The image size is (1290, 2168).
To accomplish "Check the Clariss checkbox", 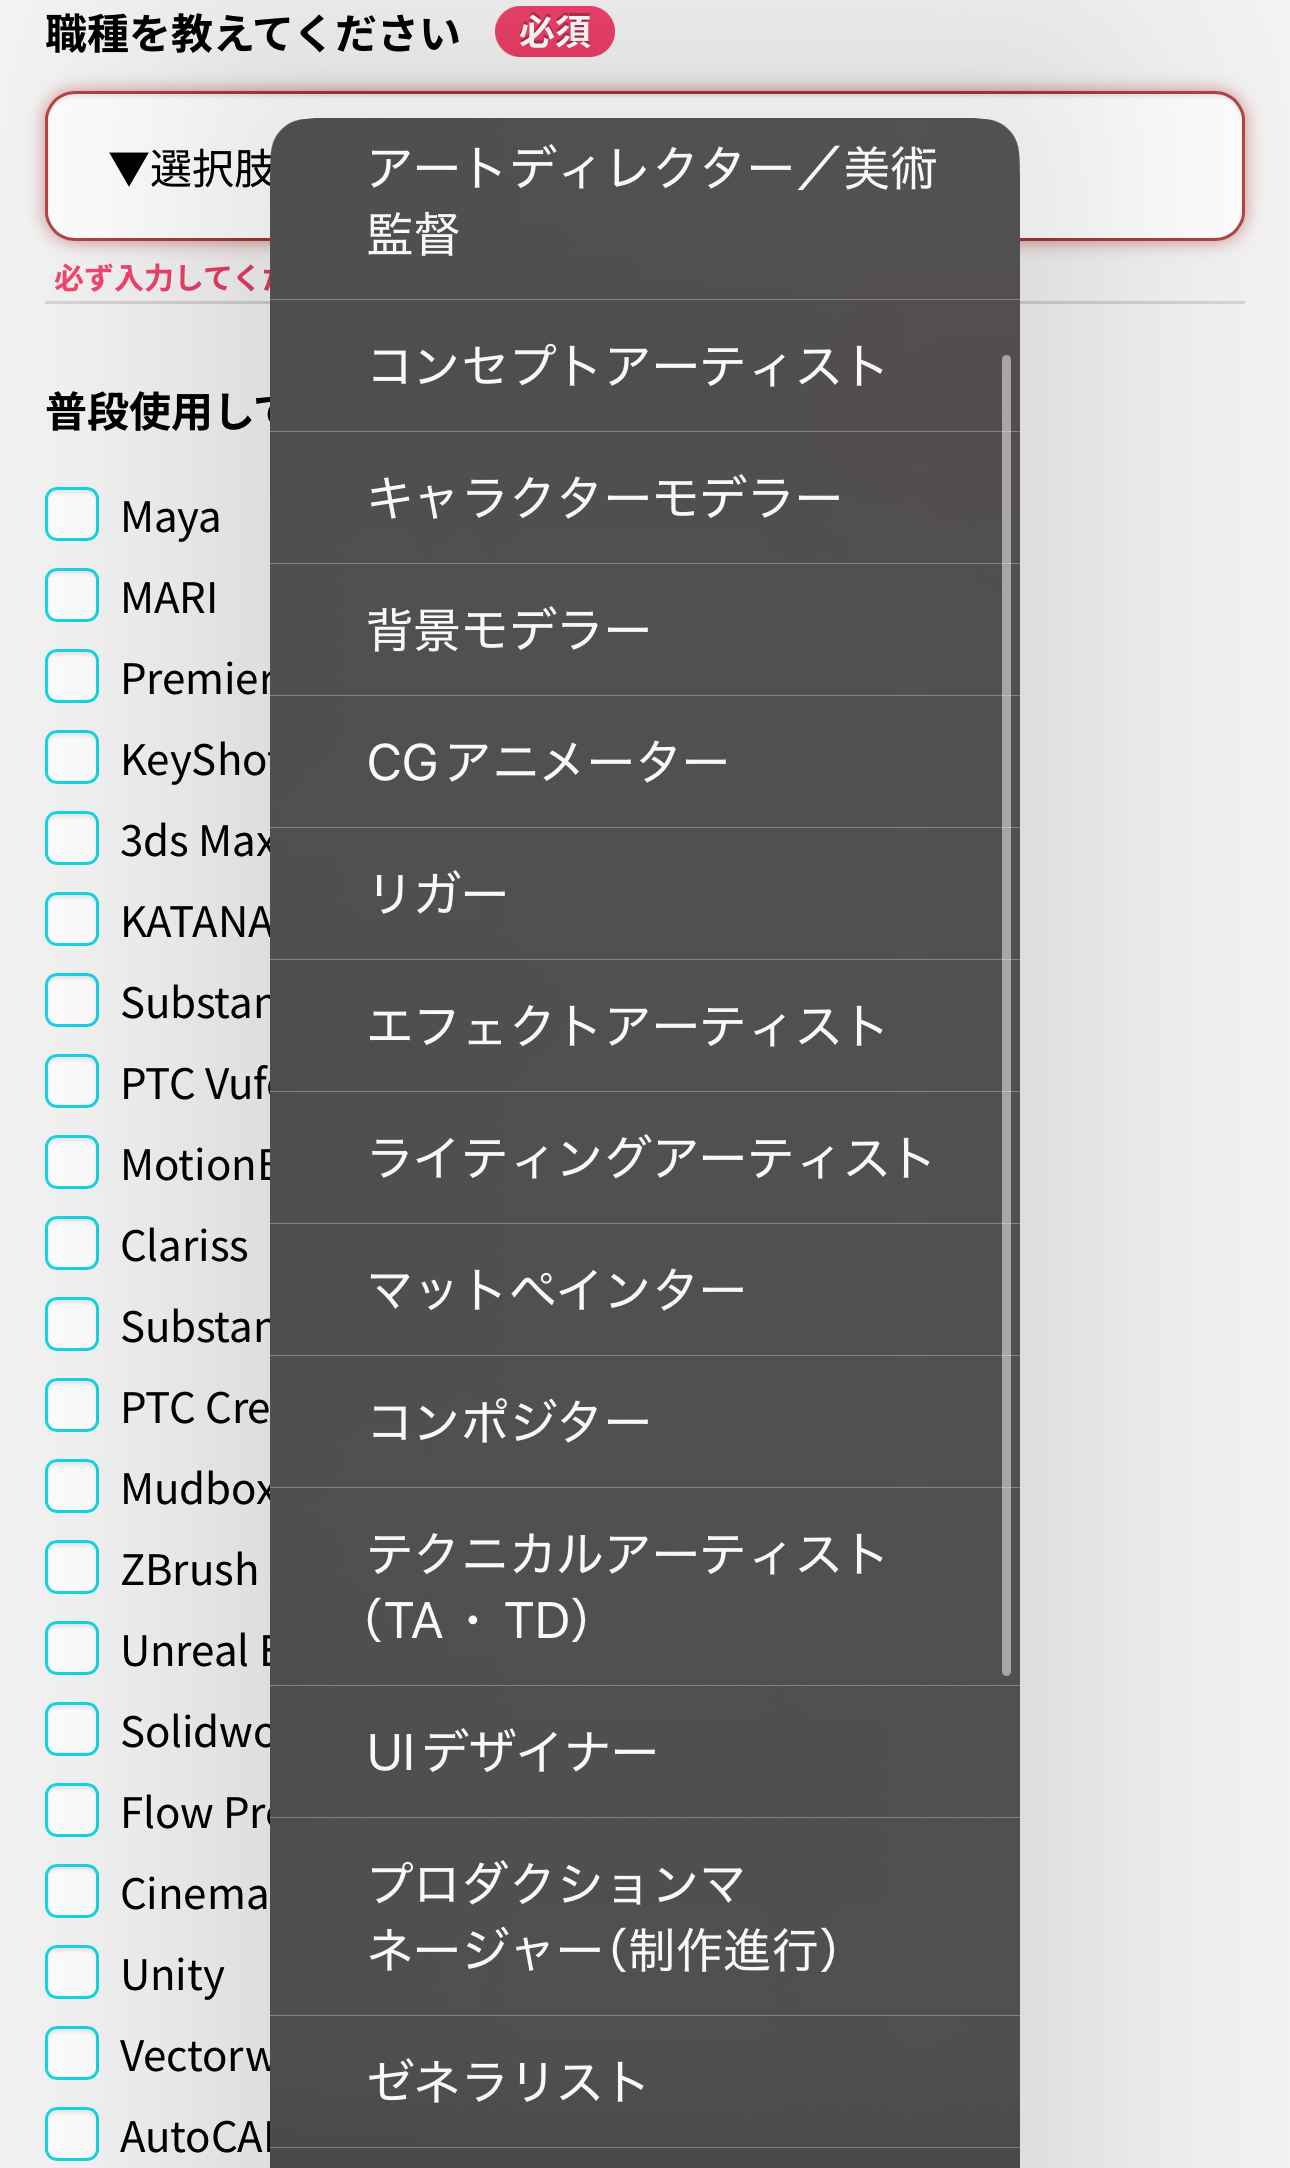I will [x=72, y=1243].
